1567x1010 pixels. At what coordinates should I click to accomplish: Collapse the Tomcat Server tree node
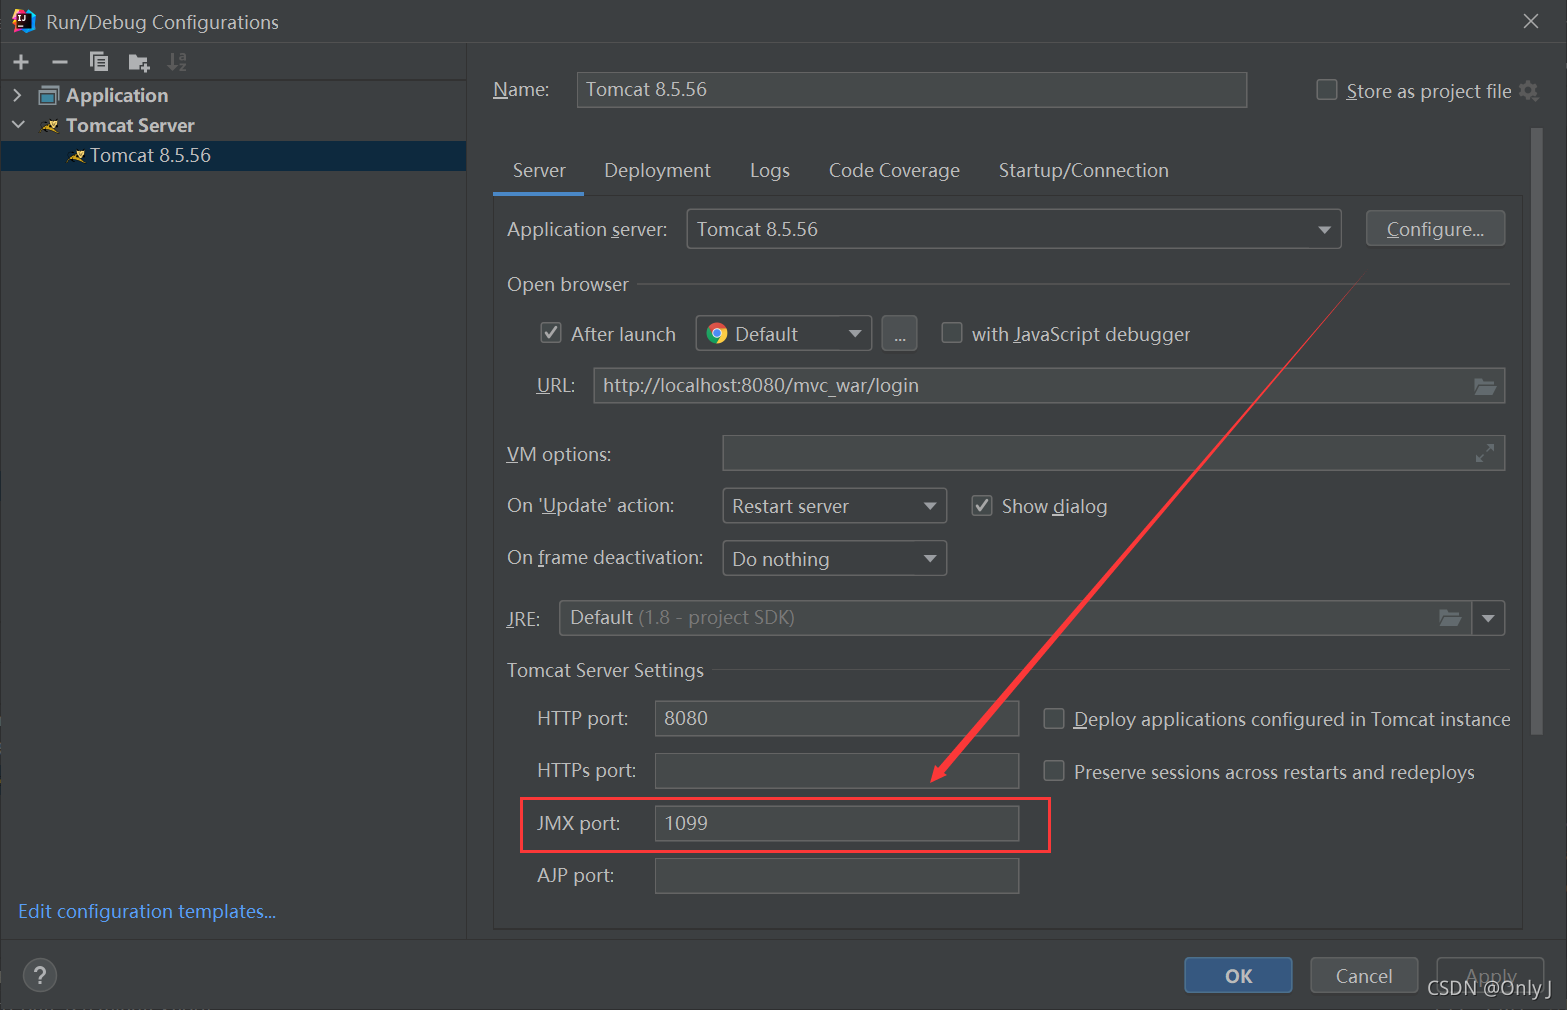pyautogui.click(x=18, y=125)
